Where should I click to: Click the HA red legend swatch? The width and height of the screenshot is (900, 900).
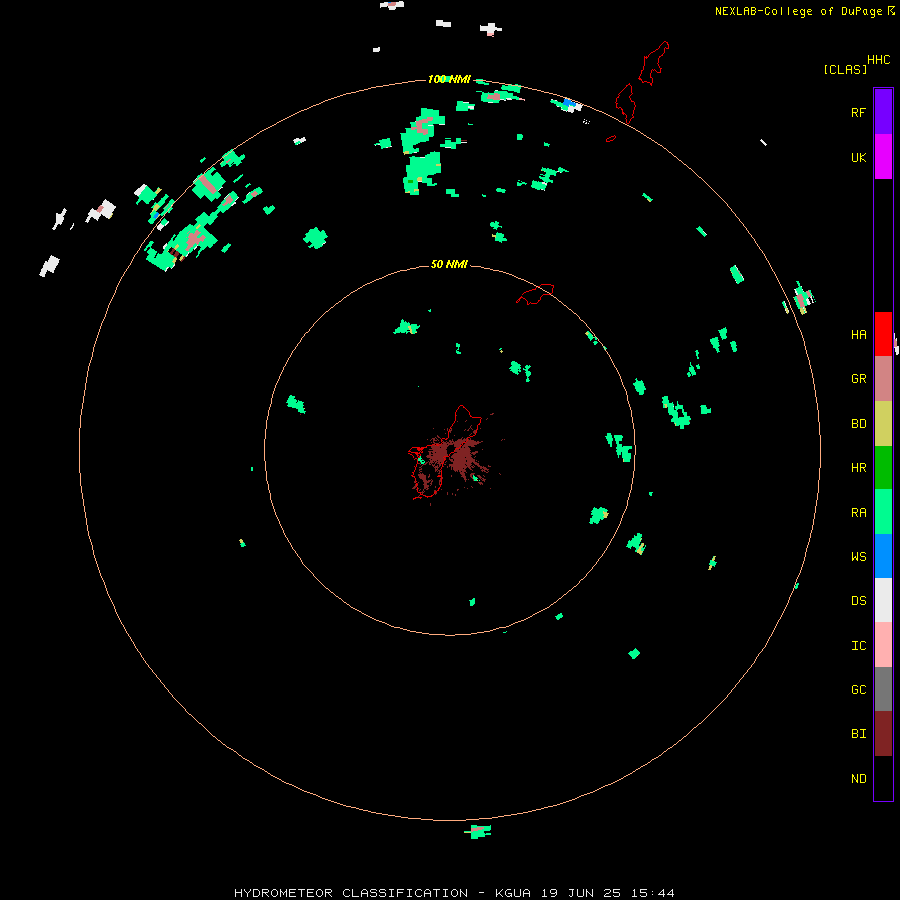tap(883, 334)
